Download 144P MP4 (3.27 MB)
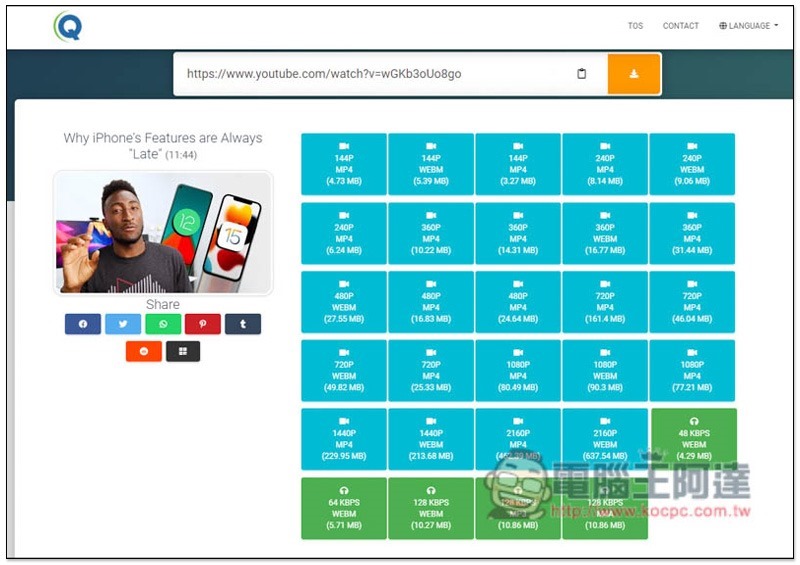The image size is (800, 565). click(x=518, y=164)
